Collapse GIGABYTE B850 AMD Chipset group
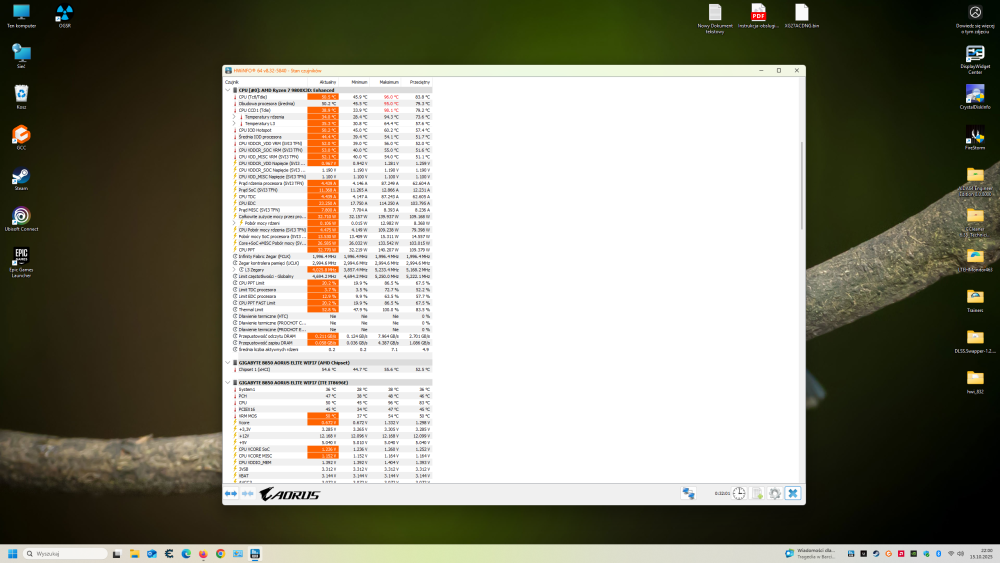Image resolution: width=1000 pixels, height=563 pixels. (x=229, y=362)
